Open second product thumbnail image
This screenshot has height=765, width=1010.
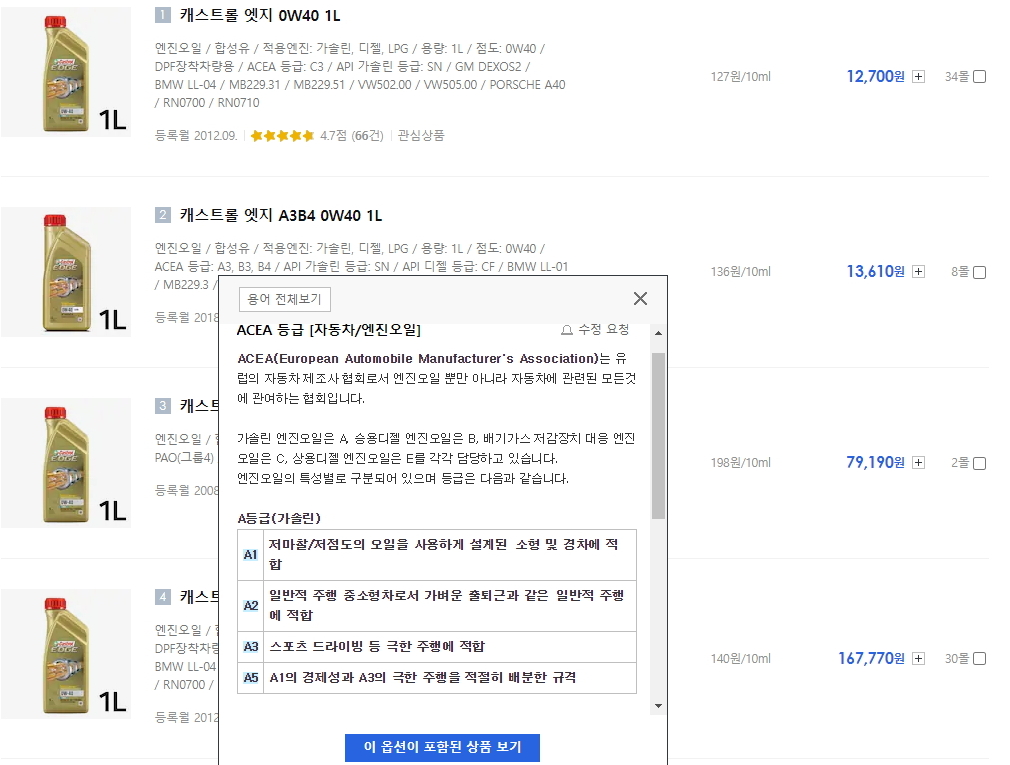[66, 272]
